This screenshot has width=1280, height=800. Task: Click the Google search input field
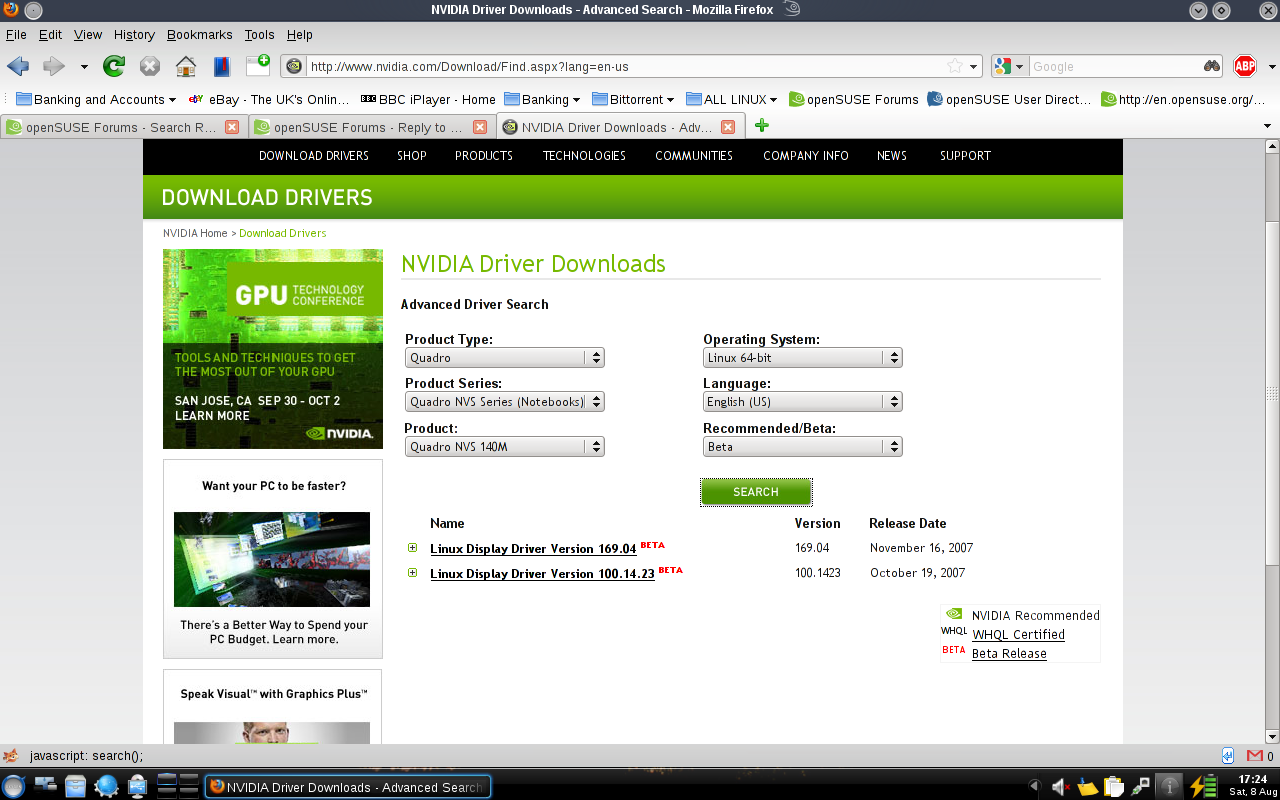(x=1114, y=67)
